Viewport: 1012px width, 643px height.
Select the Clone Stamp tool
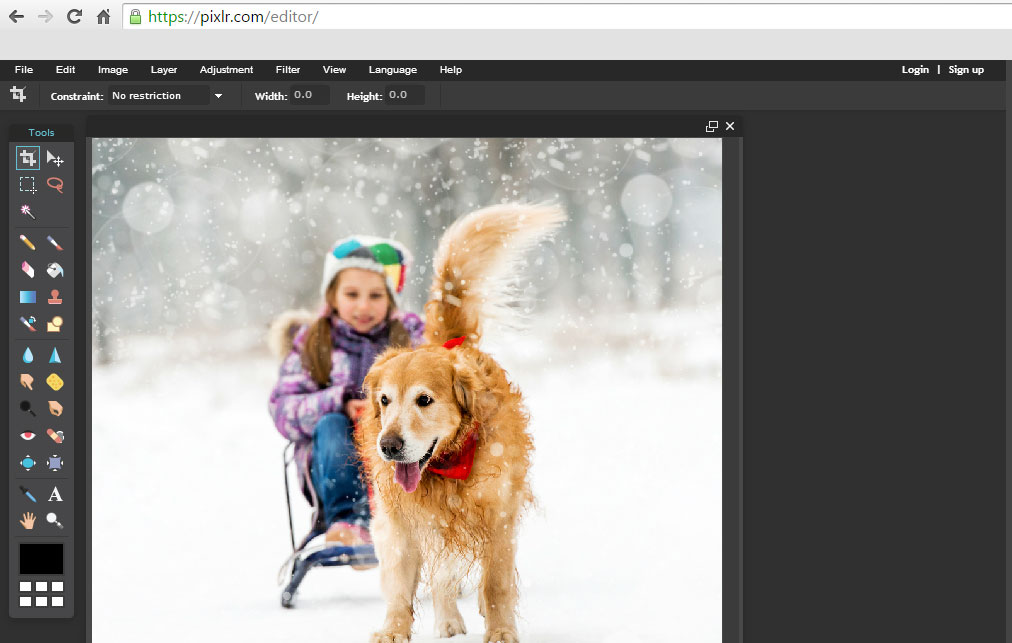point(55,297)
